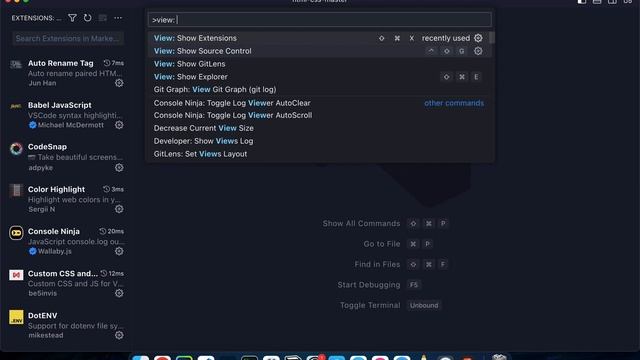
Task: Manage gear for Auto Rename Tag
Action: [x=119, y=83]
